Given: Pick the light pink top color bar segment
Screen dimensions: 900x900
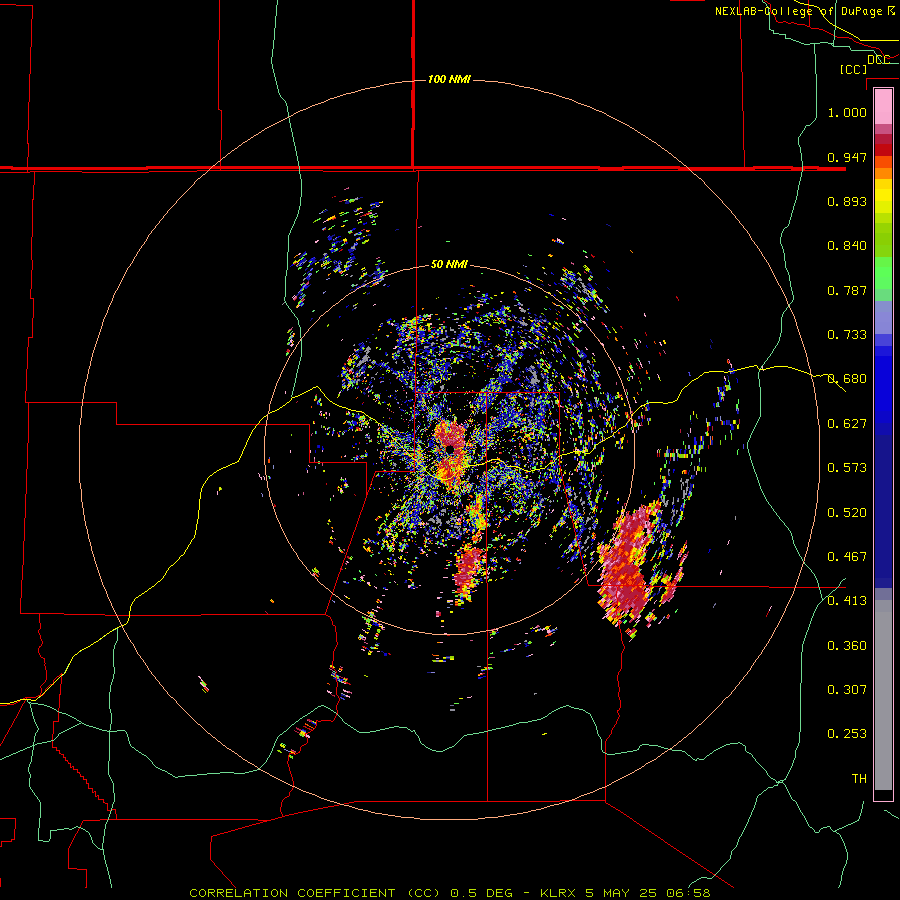Looking at the screenshot, I should 883,107.
